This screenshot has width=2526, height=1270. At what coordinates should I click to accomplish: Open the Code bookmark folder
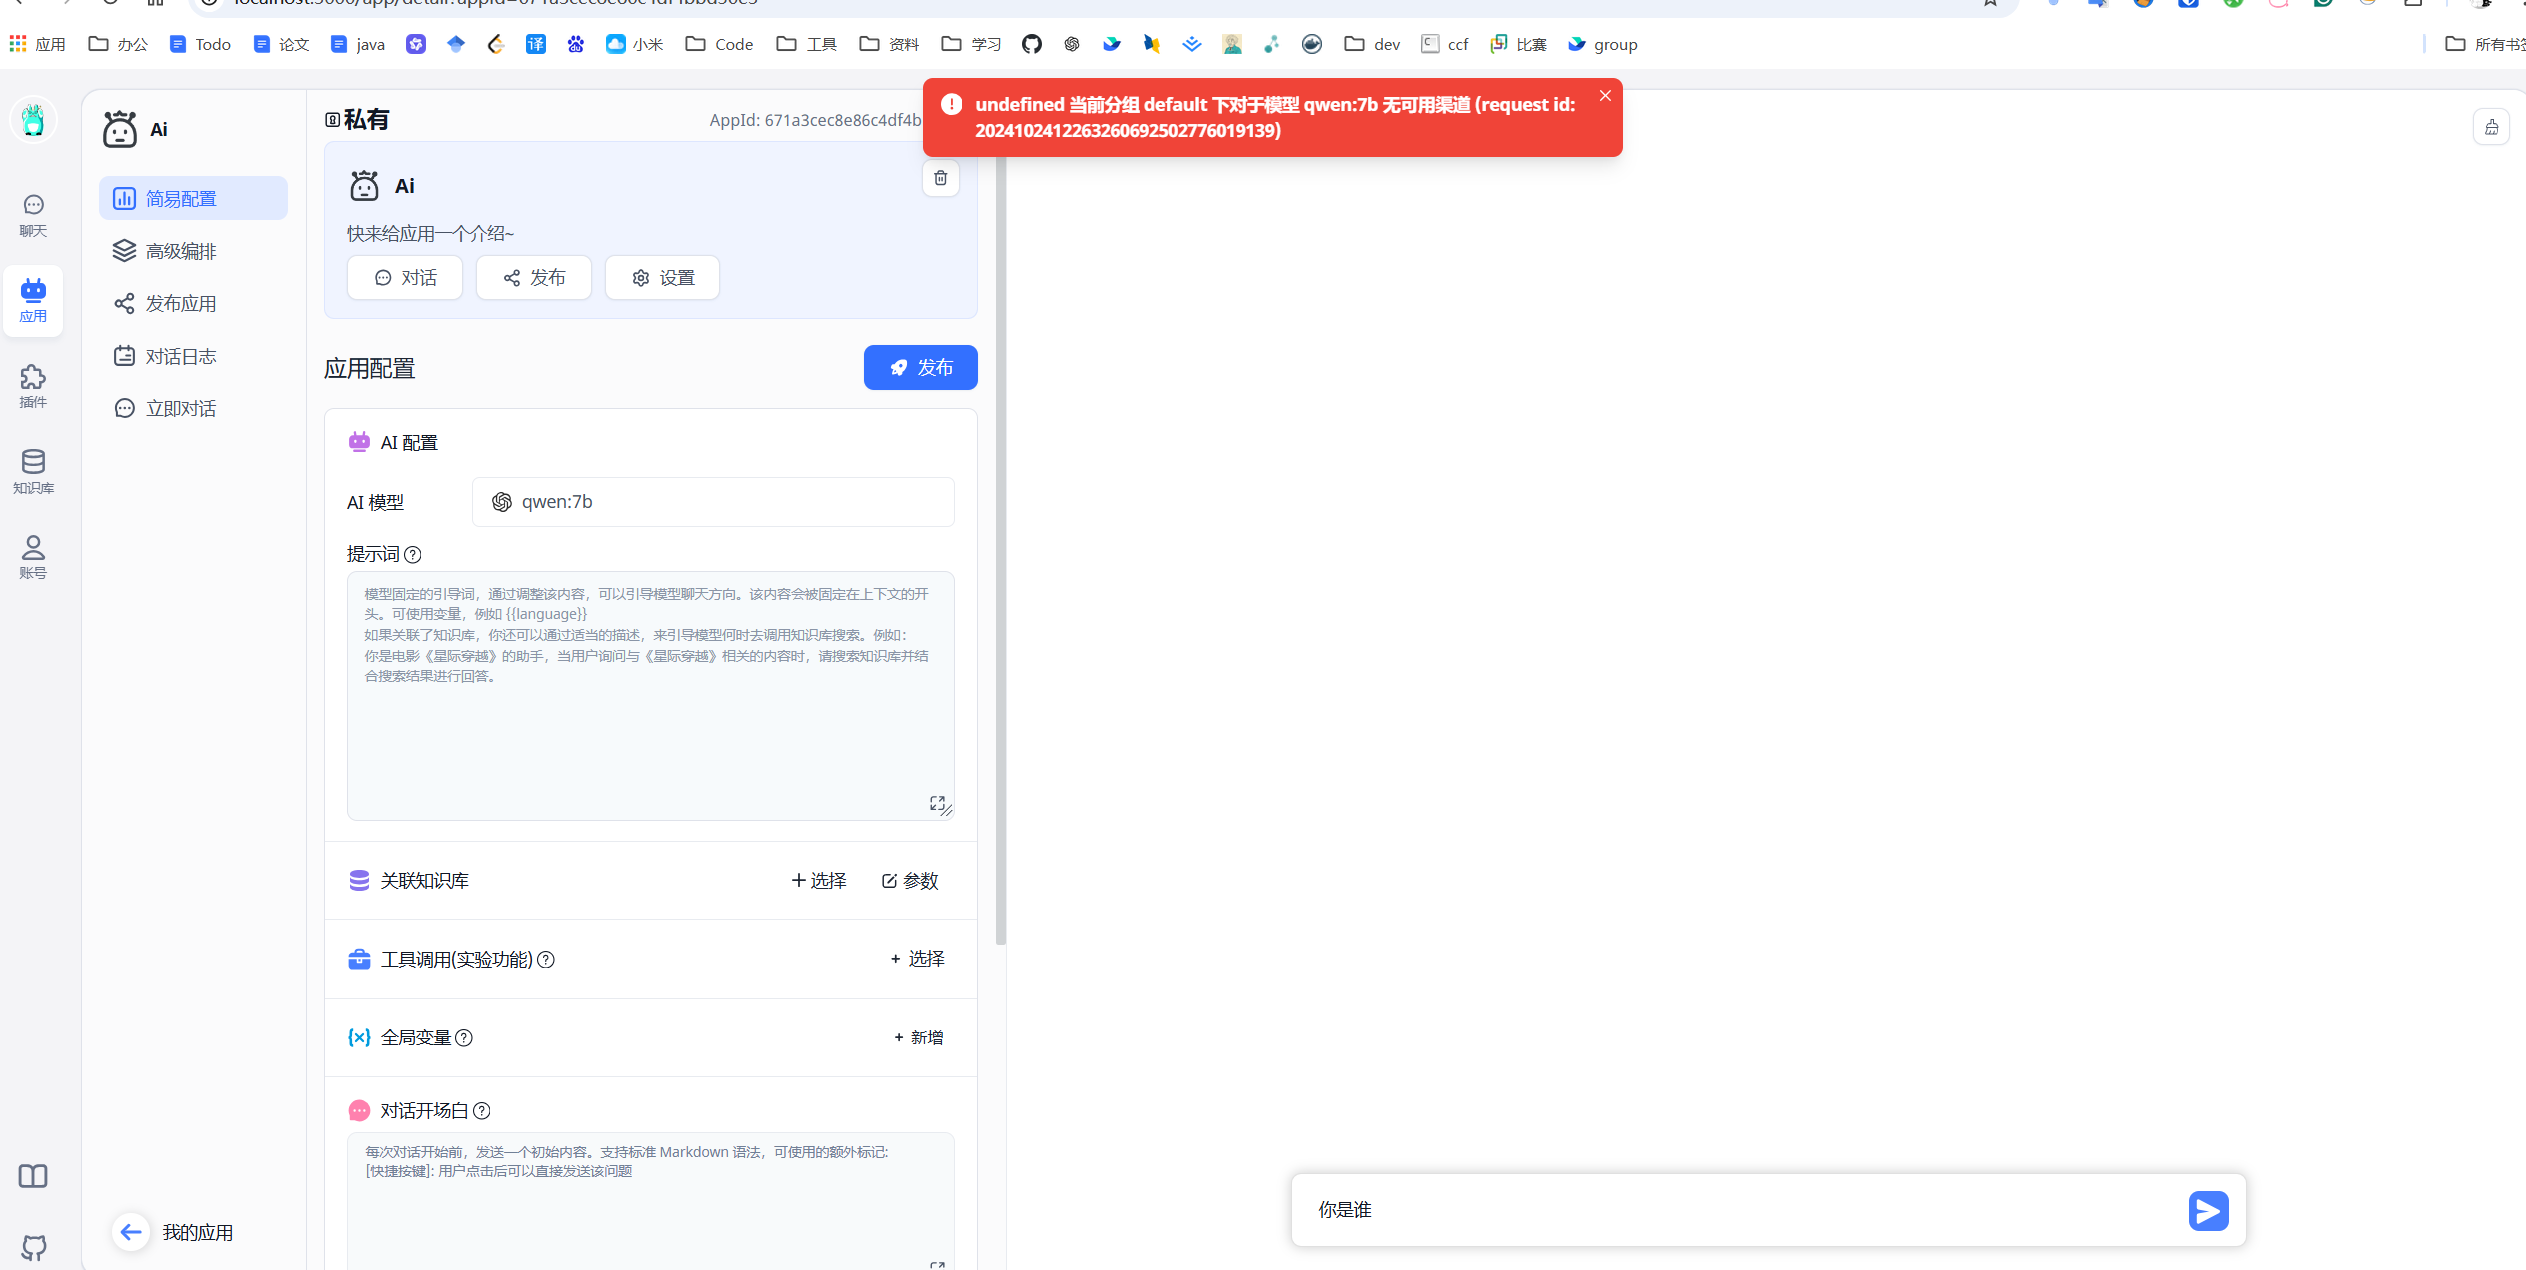click(x=720, y=44)
